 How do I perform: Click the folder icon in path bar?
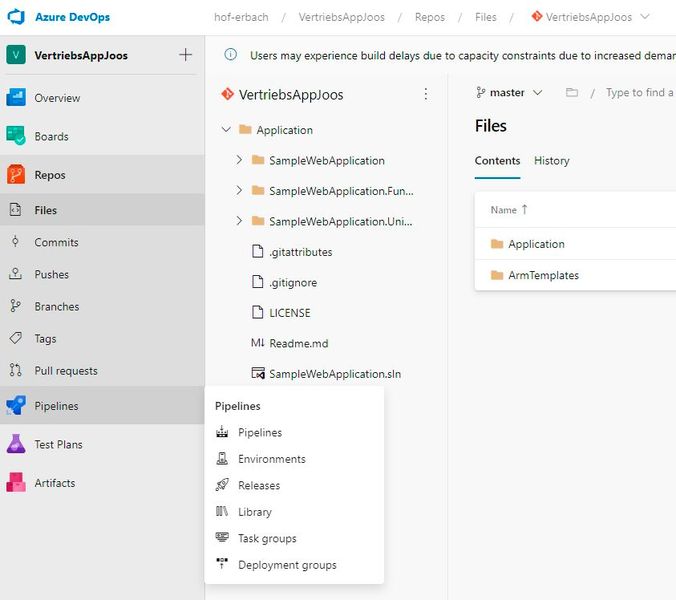click(x=572, y=92)
